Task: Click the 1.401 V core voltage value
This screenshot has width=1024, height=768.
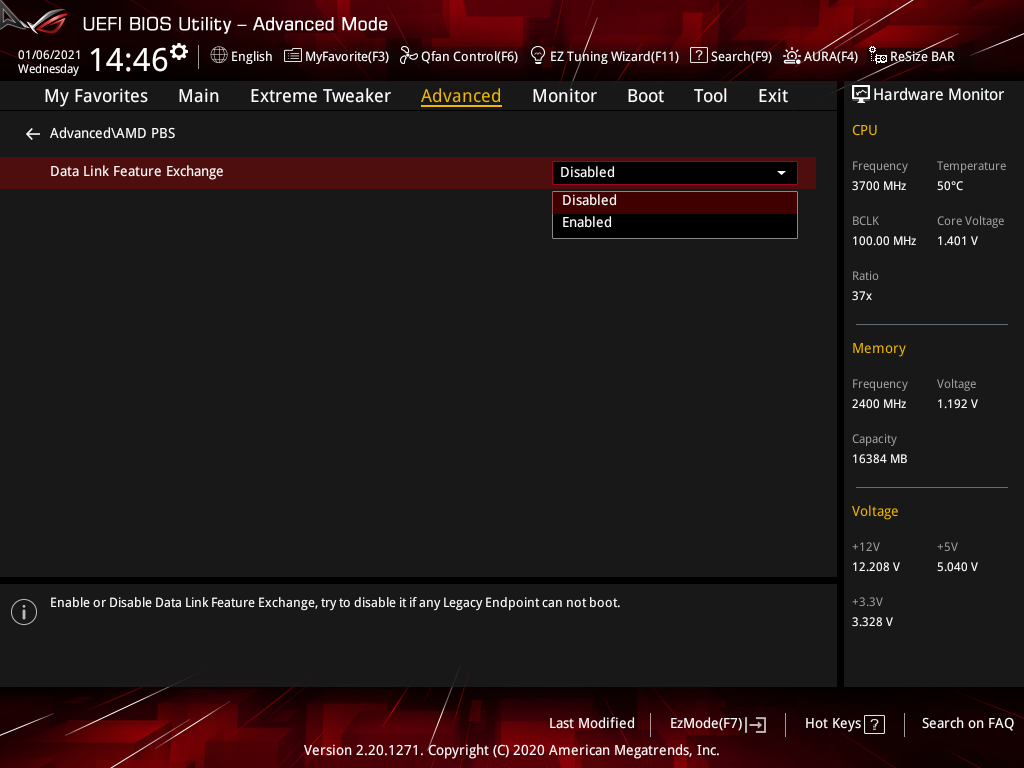Action: click(957, 241)
